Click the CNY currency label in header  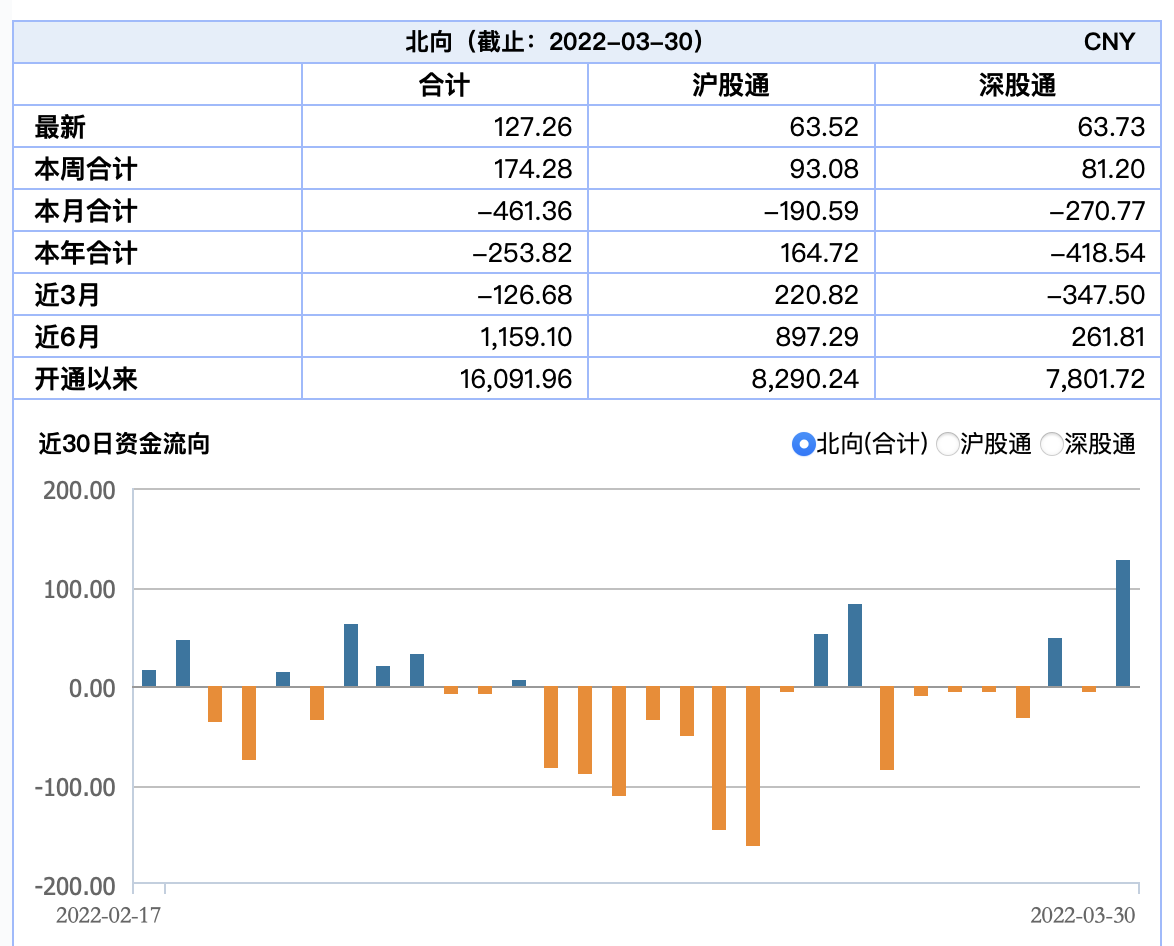pos(1109,41)
